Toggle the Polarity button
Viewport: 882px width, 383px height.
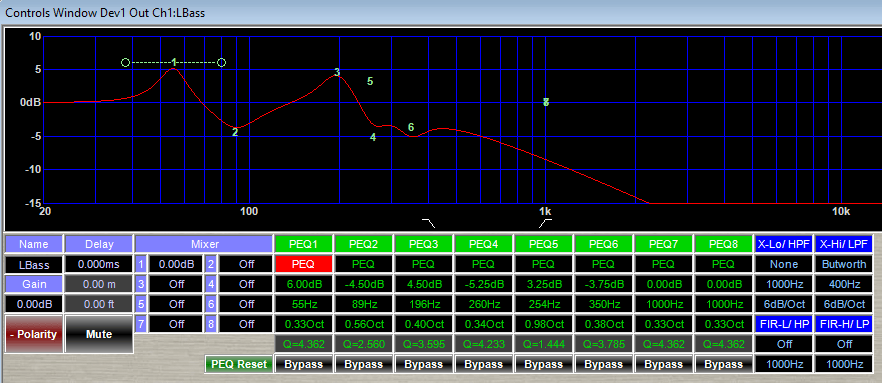[33, 334]
